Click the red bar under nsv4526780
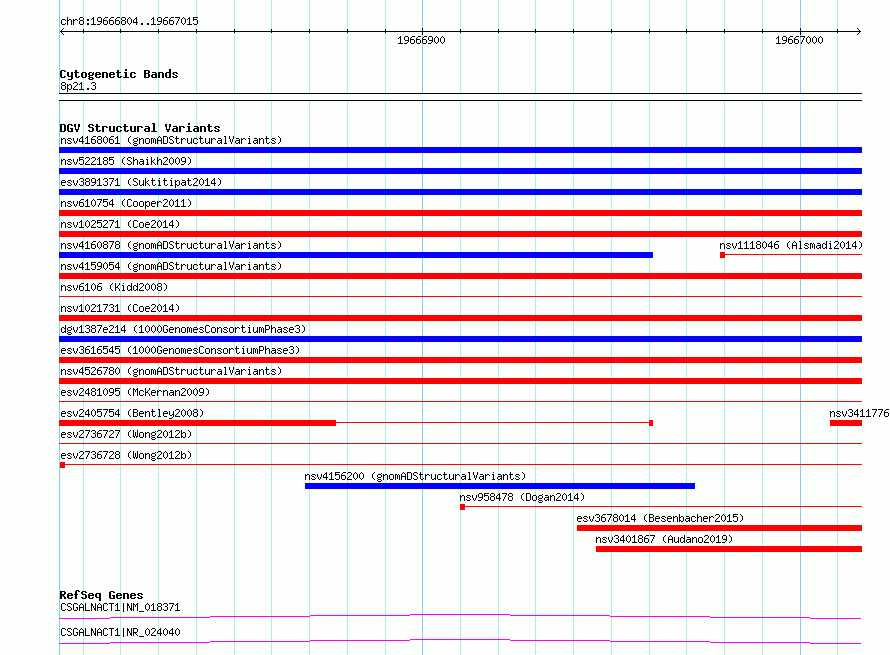890x655 pixels. tap(460, 381)
